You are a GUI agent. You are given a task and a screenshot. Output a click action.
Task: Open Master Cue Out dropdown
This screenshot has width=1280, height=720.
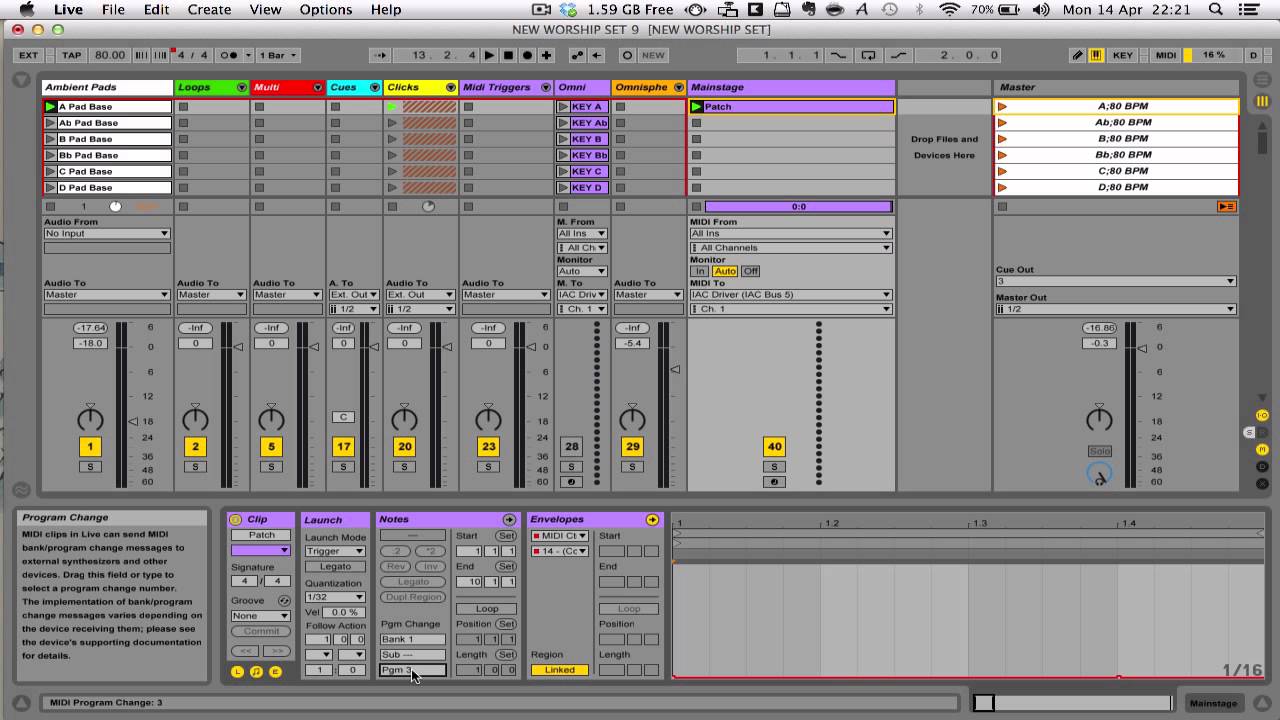[1116, 281]
